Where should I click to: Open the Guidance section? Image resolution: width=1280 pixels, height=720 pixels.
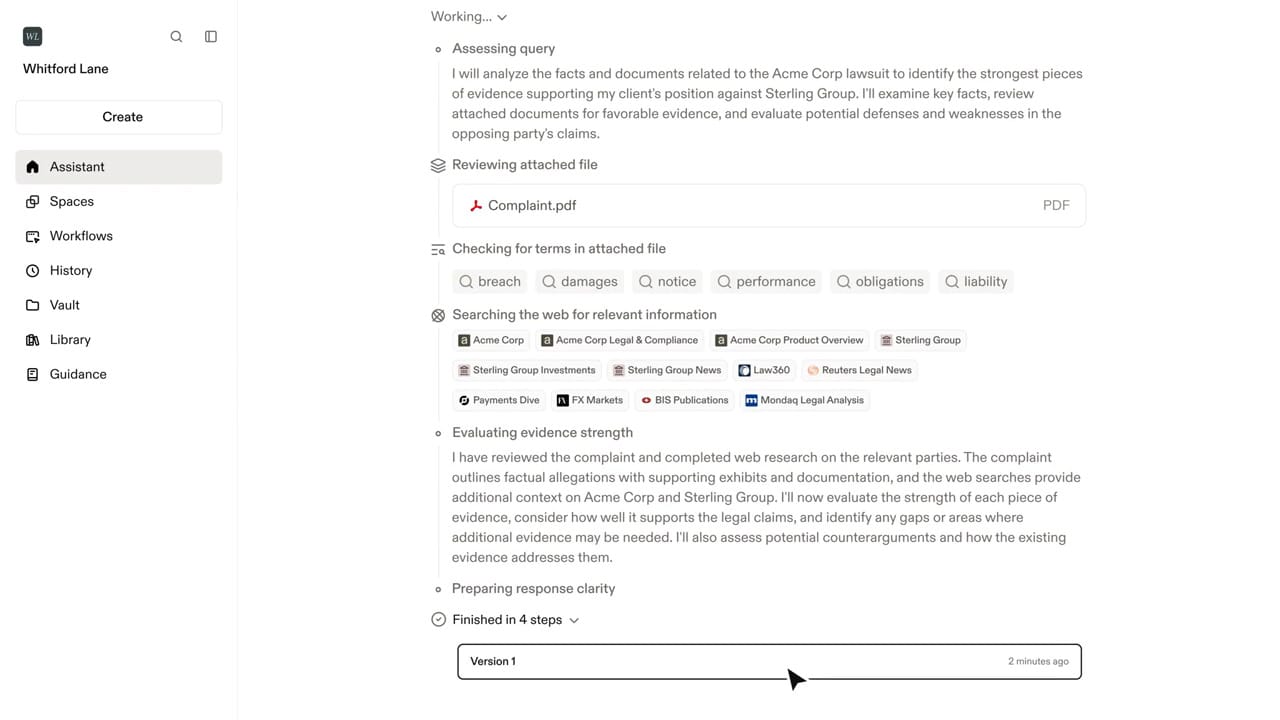point(77,374)
